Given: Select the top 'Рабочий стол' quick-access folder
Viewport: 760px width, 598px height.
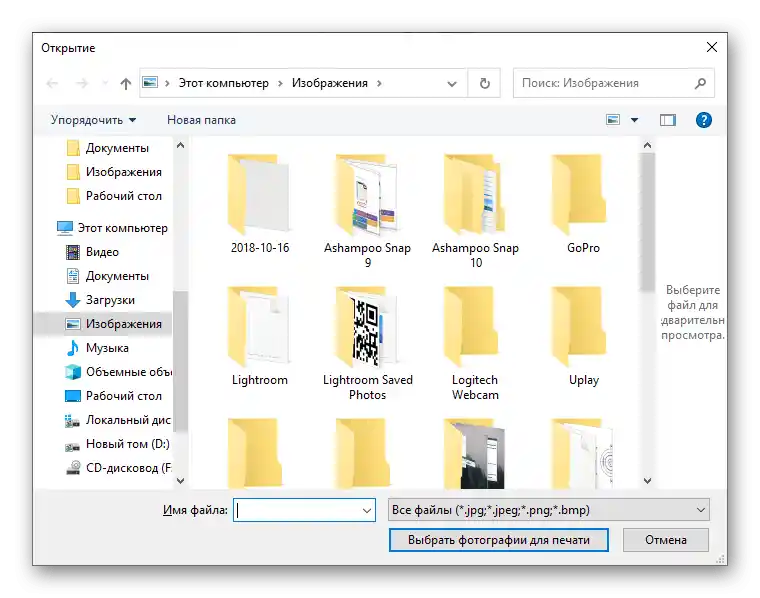Looking at the screenshot, I should (114, 196).
